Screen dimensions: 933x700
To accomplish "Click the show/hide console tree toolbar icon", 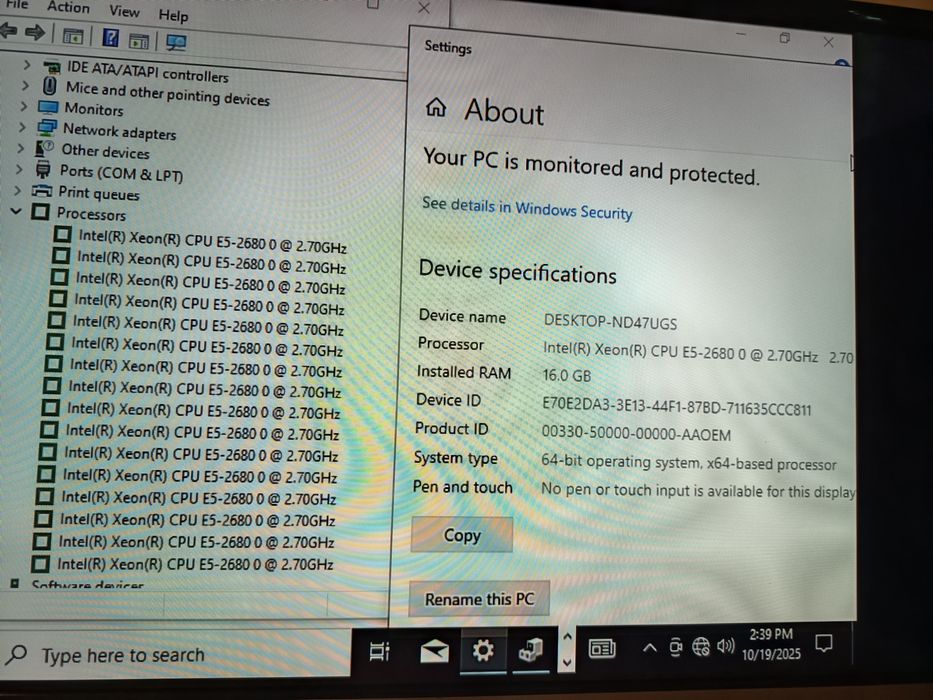I will [x=73, y=36].
